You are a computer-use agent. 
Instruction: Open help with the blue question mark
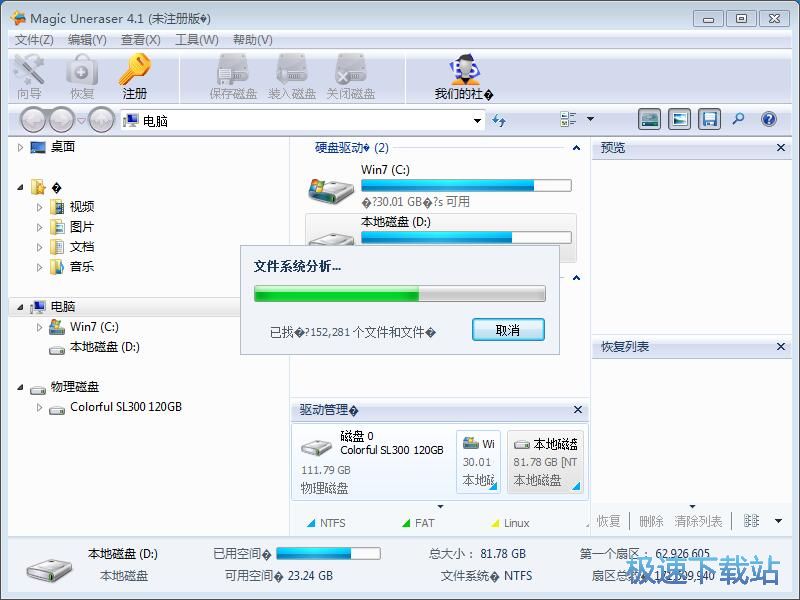[768, 119]
